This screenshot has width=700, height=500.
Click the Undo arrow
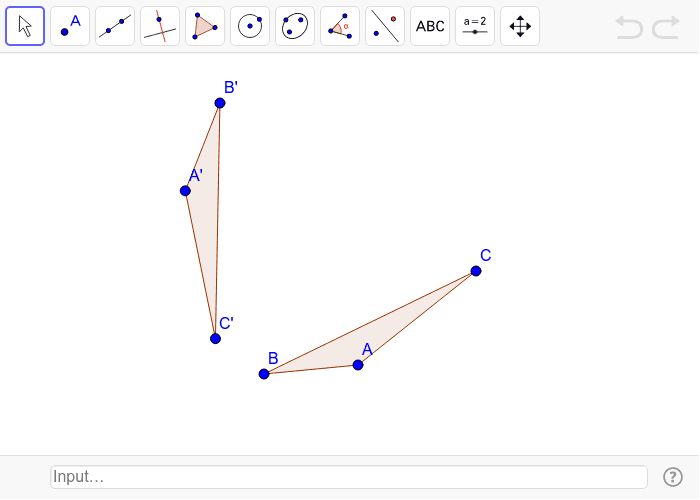coord(629,27)
